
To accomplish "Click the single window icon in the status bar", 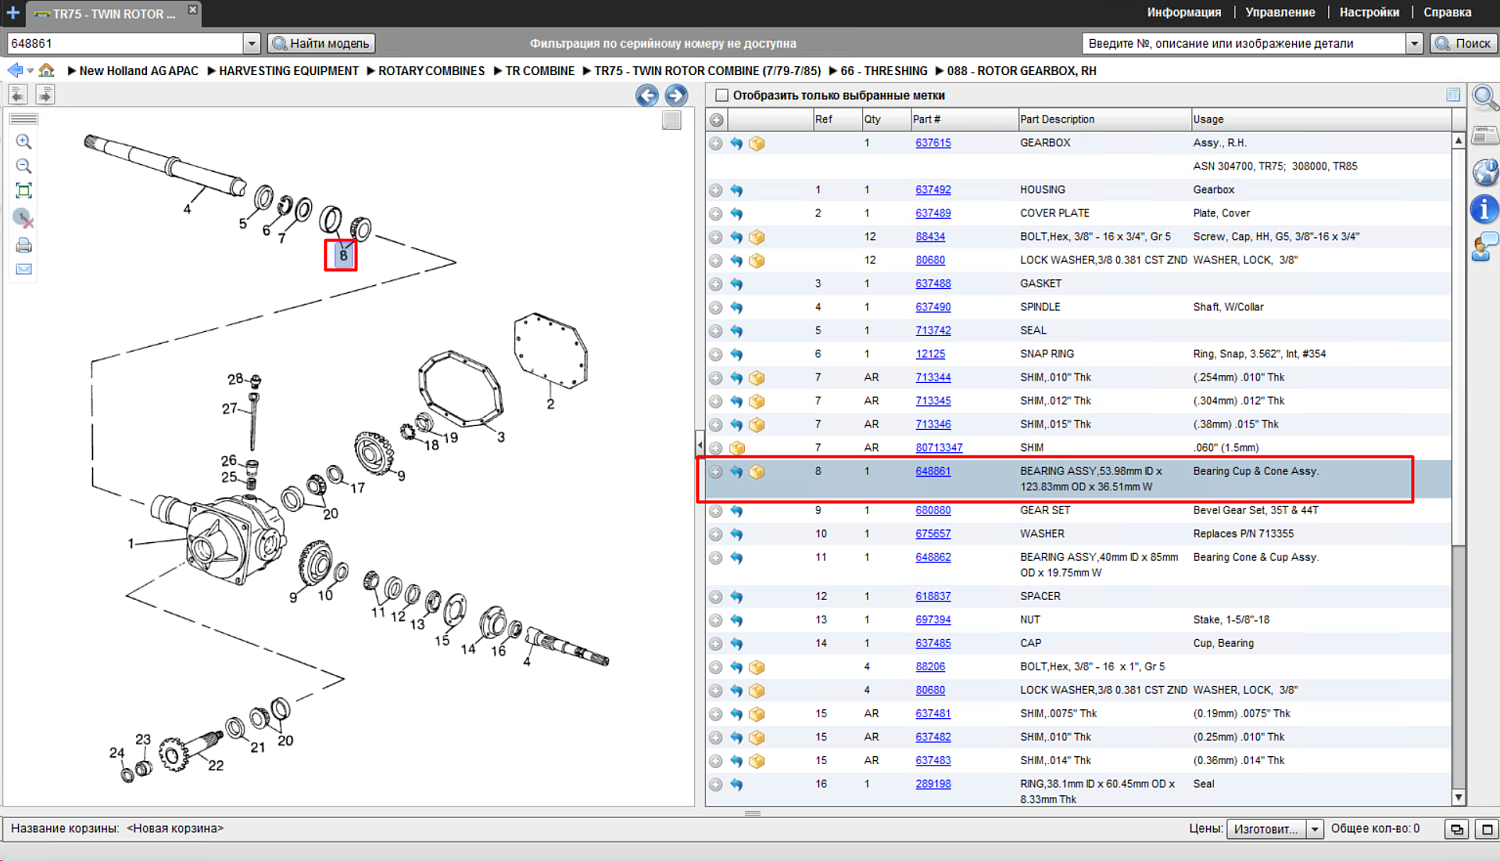I will point(1487,829).
